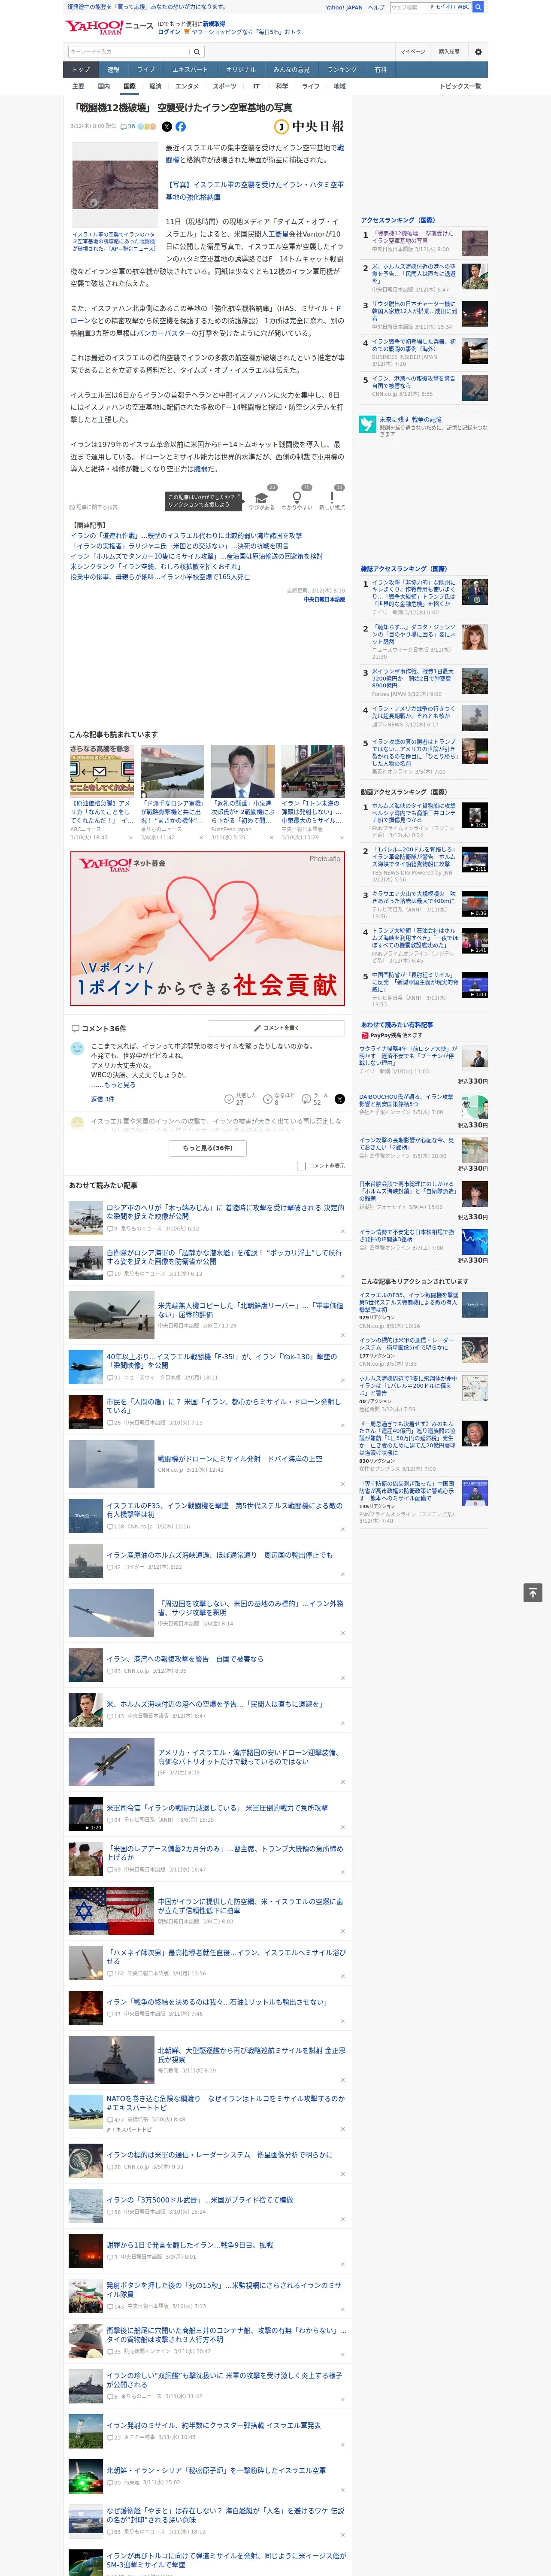Open related article イランの「道連れ作戦」
The height and width of the screenshot is (2576, 551).
click(x=186, y=536)
